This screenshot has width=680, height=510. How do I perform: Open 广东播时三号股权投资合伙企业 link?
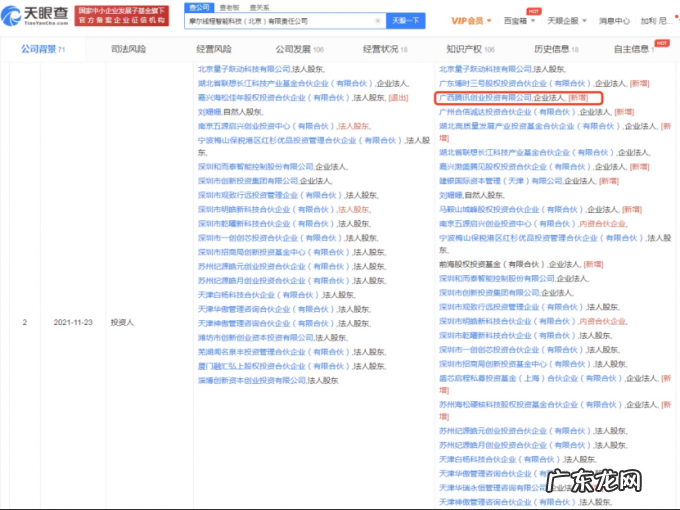coord(515,83)
